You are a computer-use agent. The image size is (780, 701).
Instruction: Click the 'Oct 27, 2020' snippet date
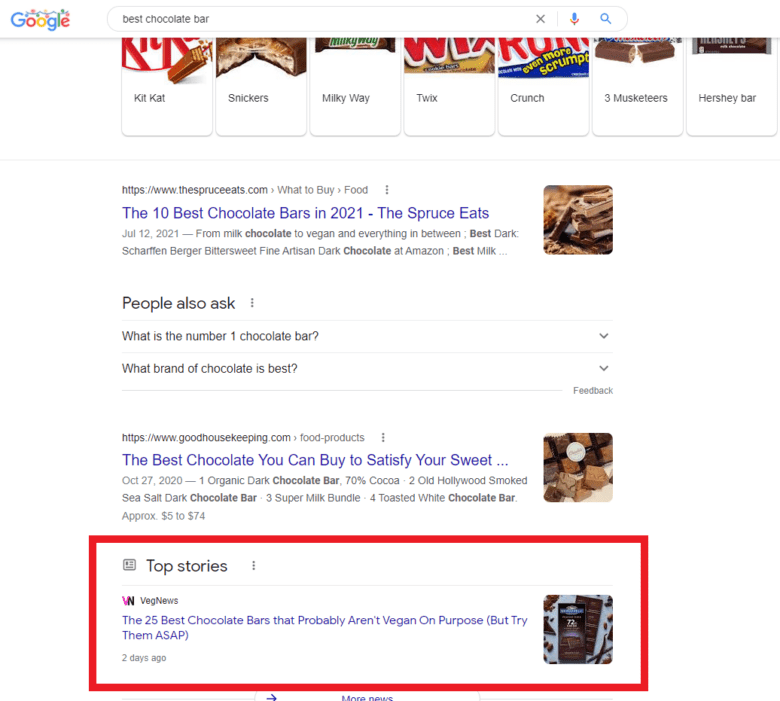point(152,481)
